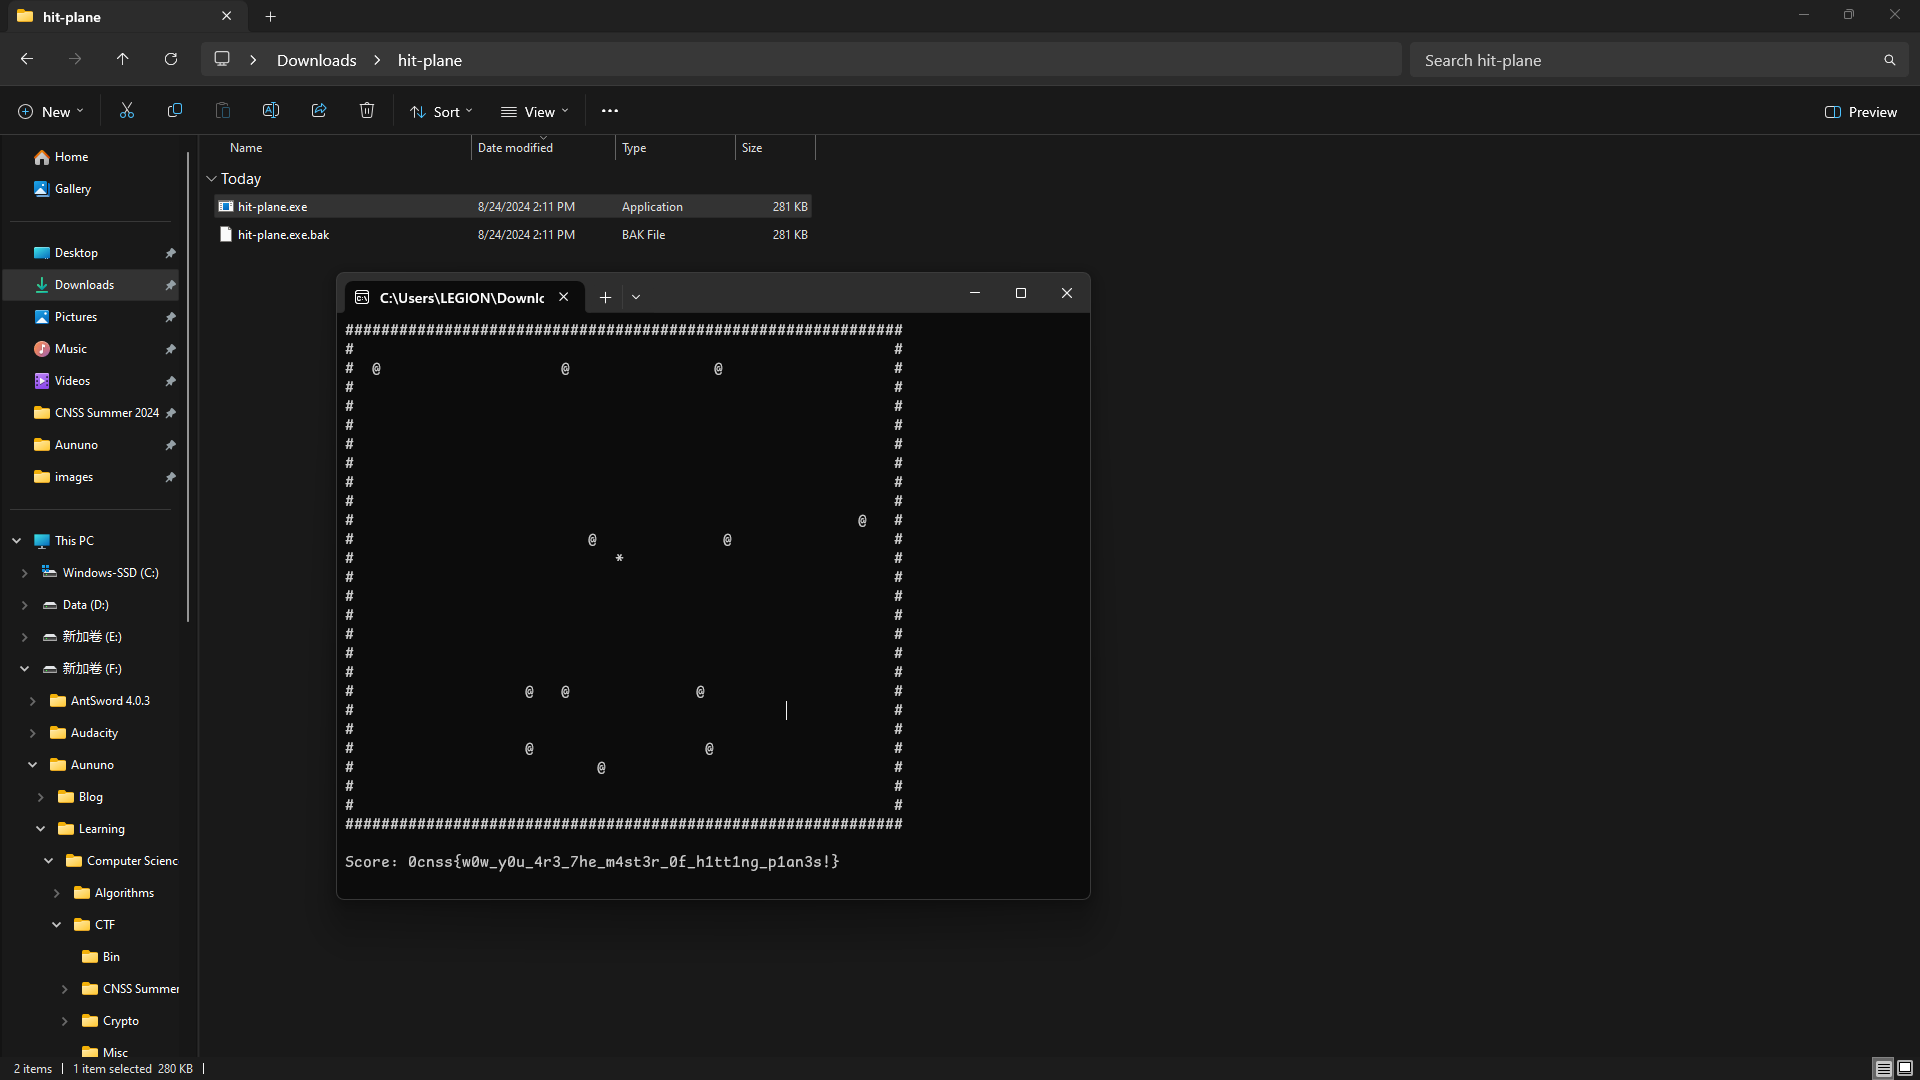Switch to large thumbnails view icon
This screenshot has width=1920, height=1080.
1905,1068
